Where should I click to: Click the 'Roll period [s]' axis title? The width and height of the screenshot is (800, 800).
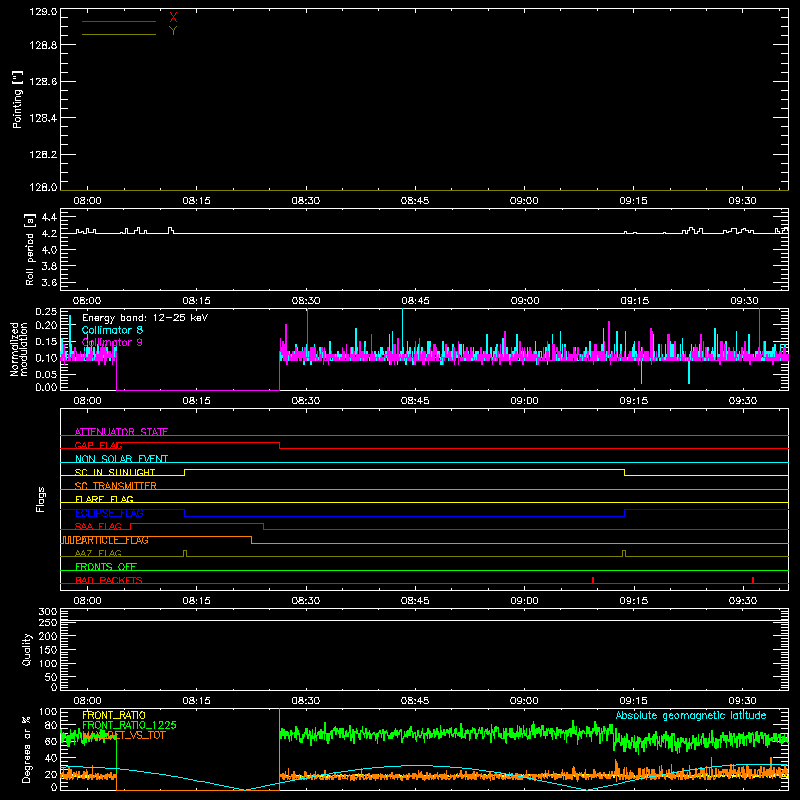click(x=30, y=250)
